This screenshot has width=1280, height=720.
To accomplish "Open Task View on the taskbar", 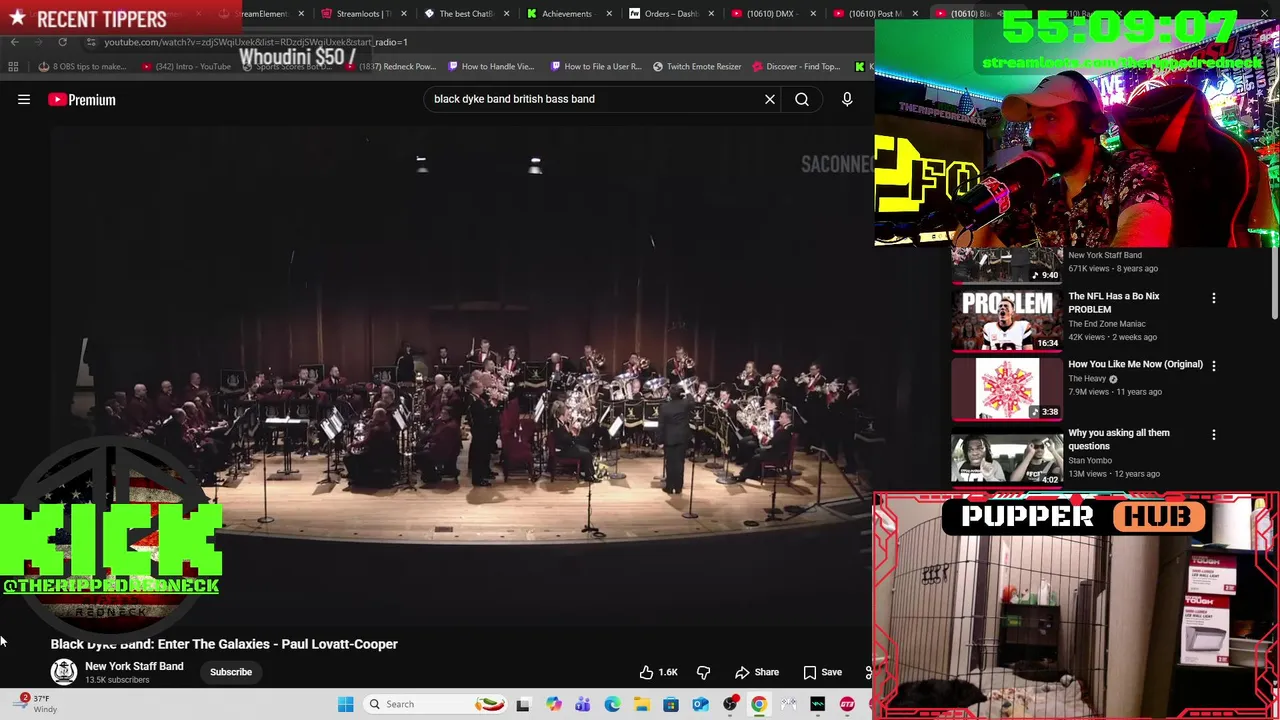I will (x=522, y=704).
